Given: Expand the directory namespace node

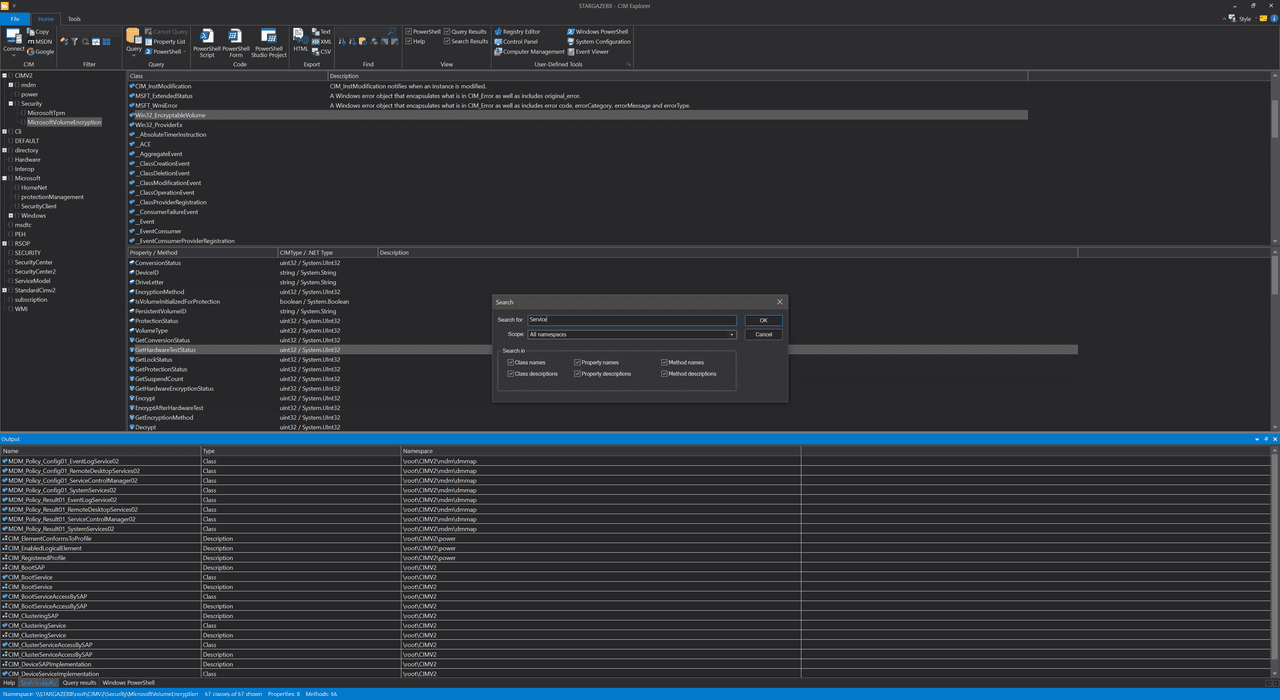Looking at the screenshot, I should click(5, 151).
